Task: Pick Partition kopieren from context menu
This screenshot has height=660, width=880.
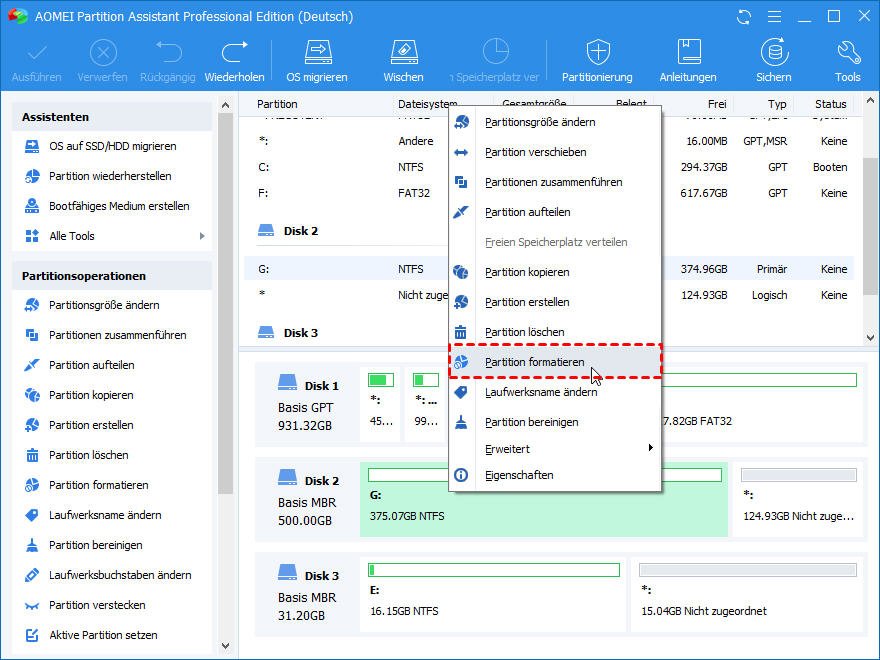Action: click(554, 272)
